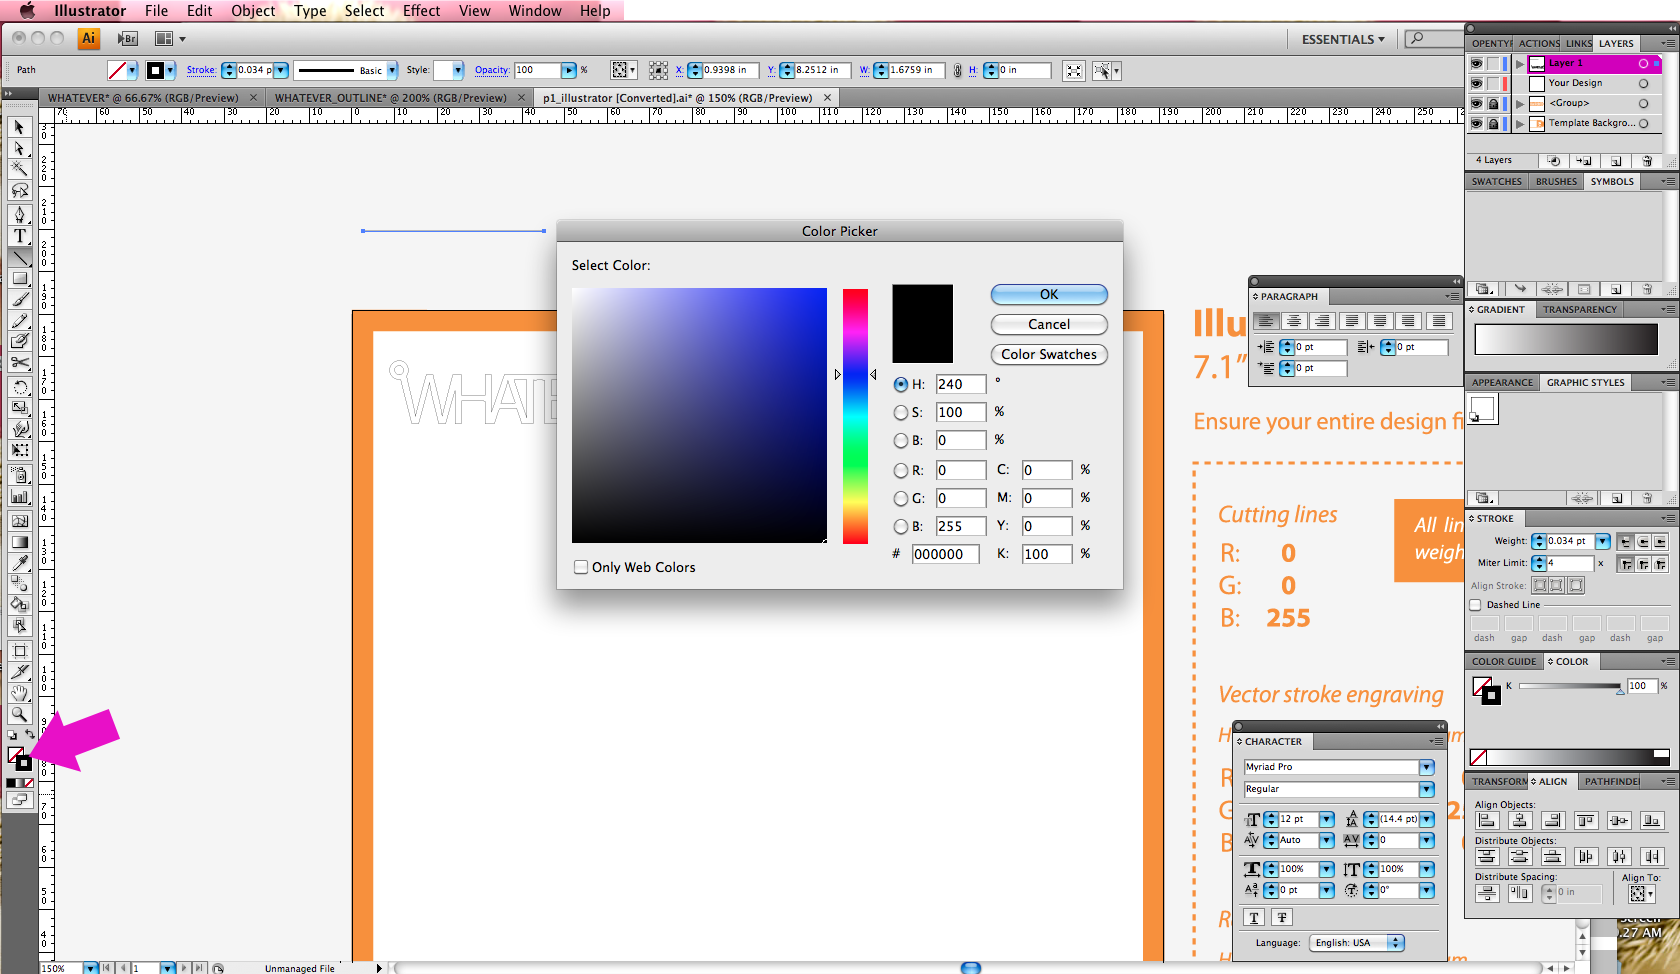Image resolution: width=1680 pixels, height=974 pixels.
Task: Switch to the TRANSPARENCY panel tab
Action: tap(1580, 309)
